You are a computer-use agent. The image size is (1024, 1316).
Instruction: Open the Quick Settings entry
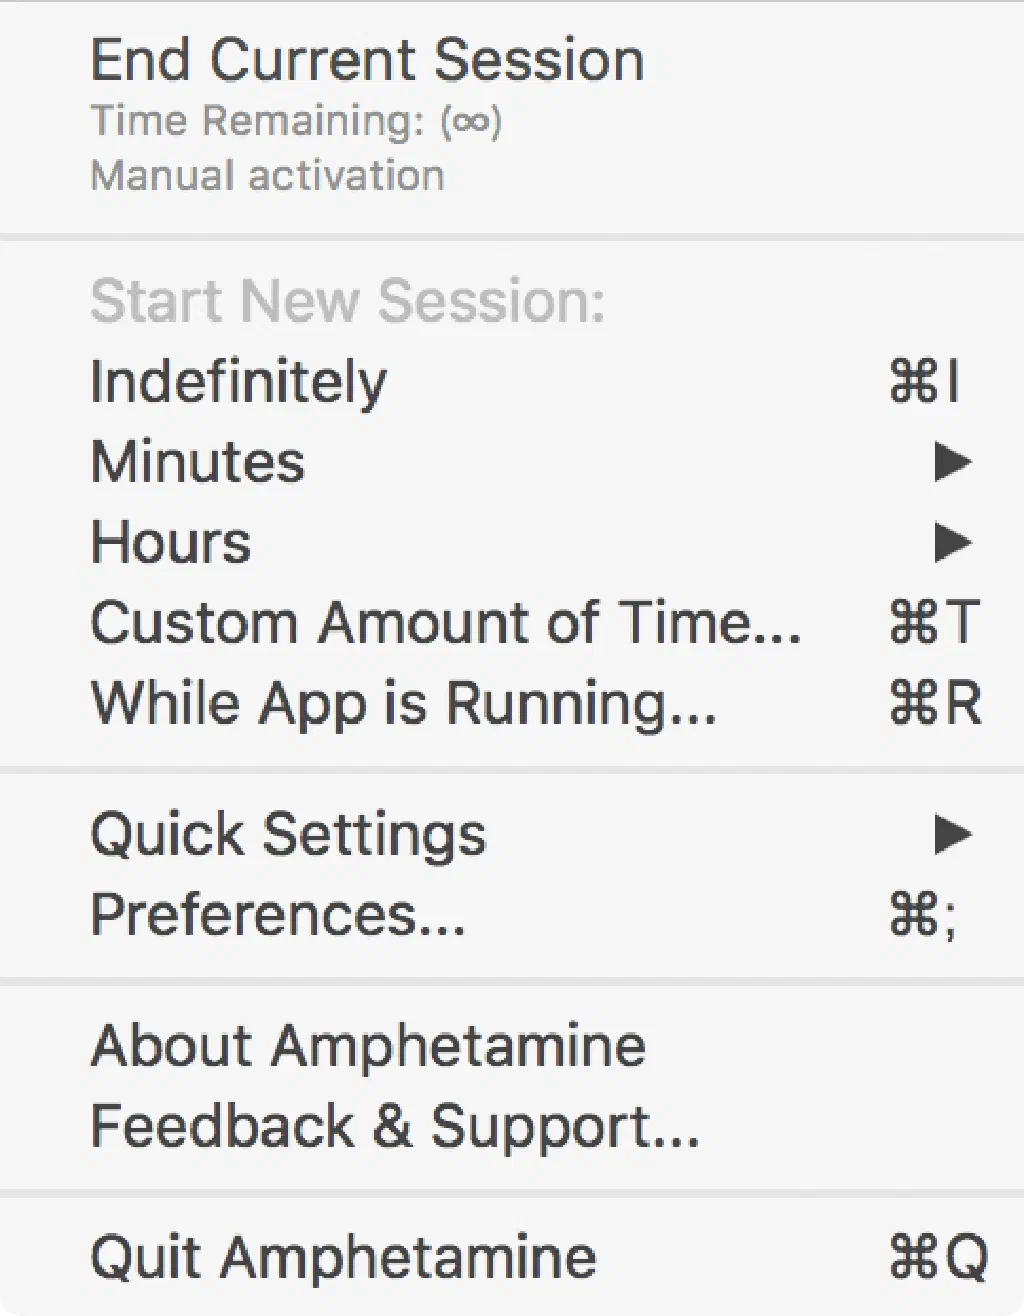288,834
